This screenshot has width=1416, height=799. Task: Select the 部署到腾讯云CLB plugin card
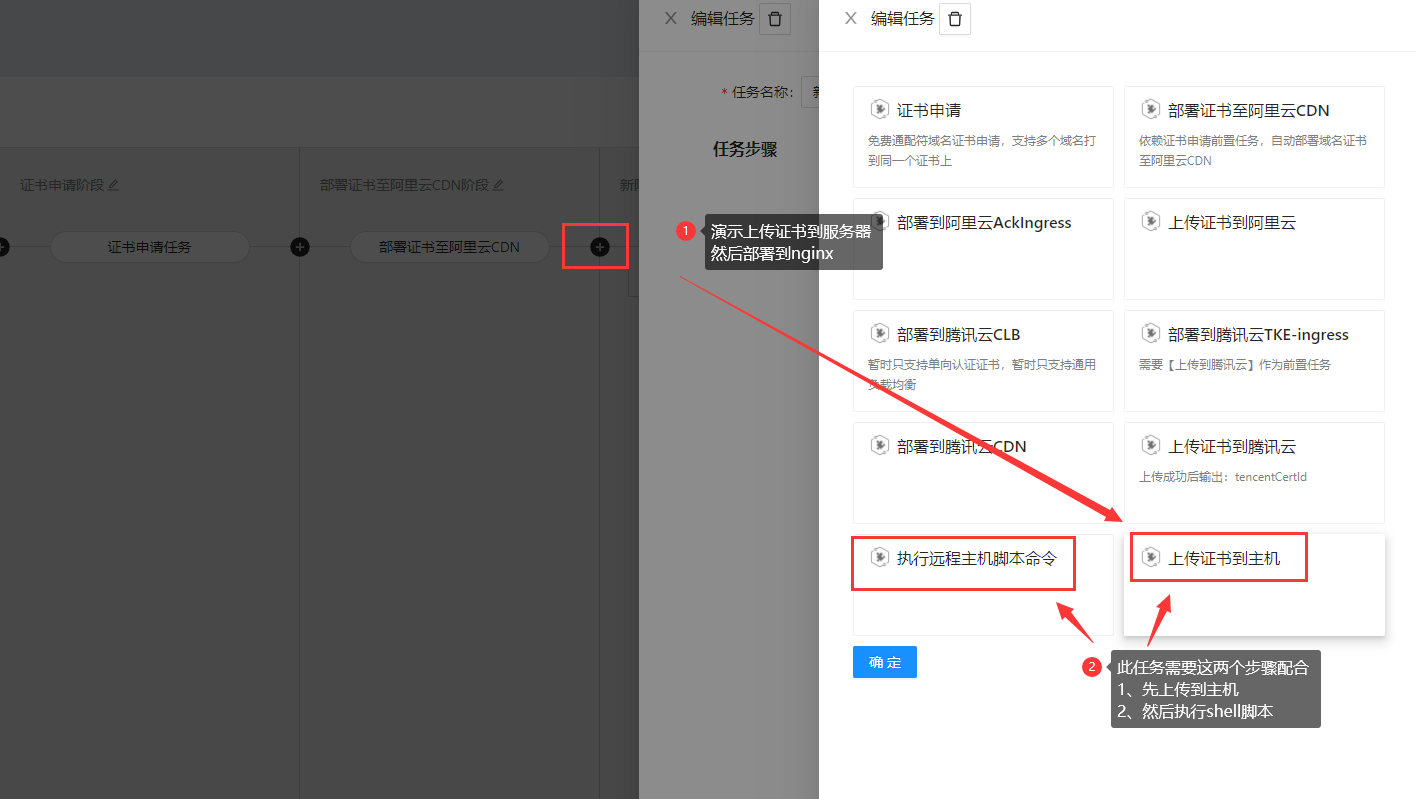pos(982,361)
